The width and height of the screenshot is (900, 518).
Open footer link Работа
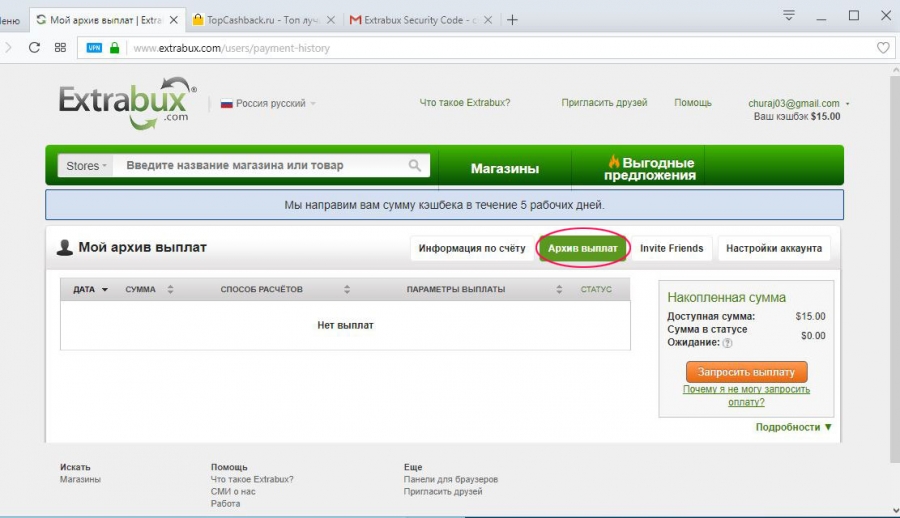point(225,504)
